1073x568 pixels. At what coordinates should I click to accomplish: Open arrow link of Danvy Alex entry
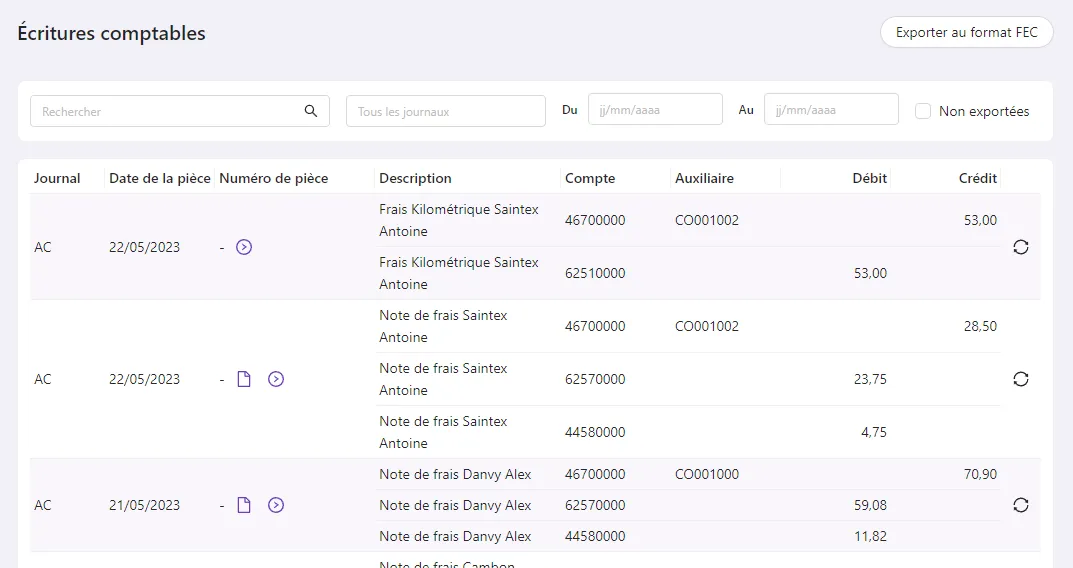tap(276, 505)
